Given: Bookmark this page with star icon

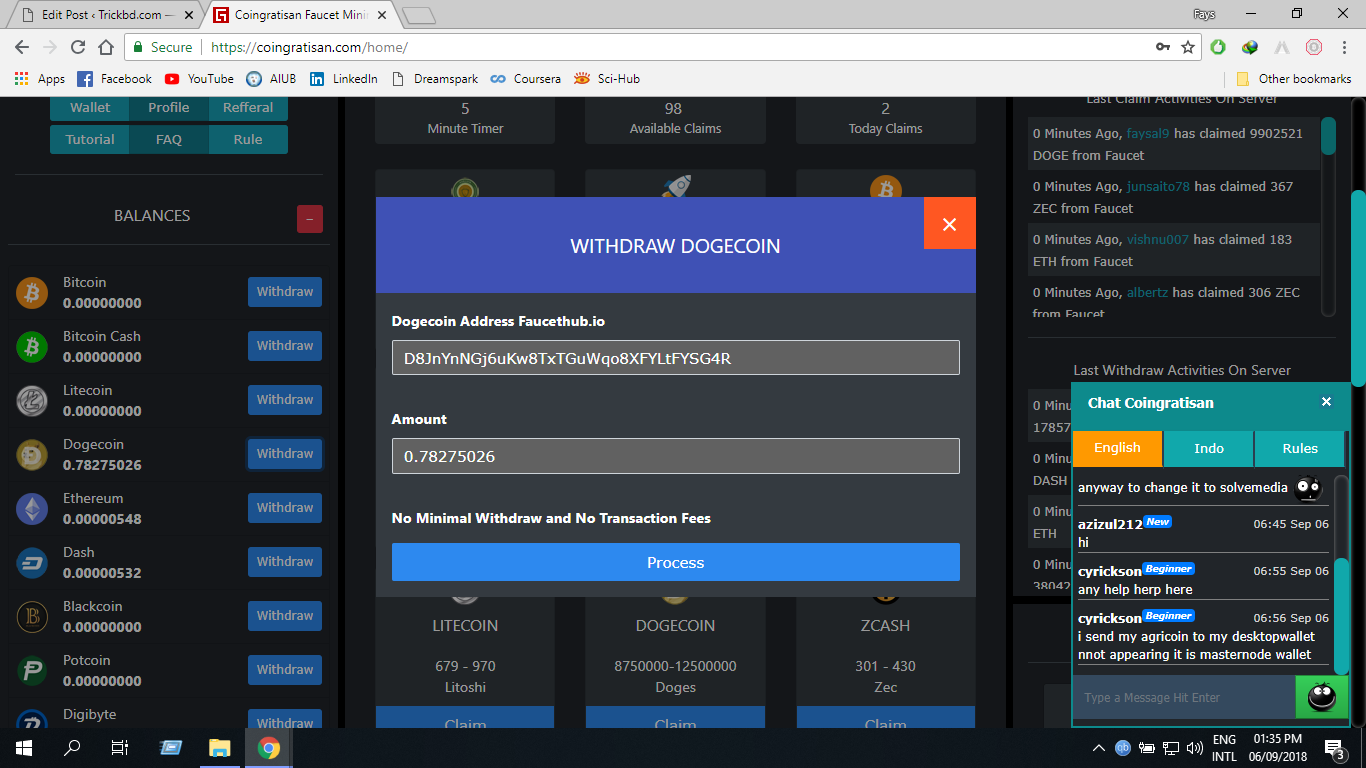Looking at the screenshot, I should pyautogui.click(x=1188, y=47).
